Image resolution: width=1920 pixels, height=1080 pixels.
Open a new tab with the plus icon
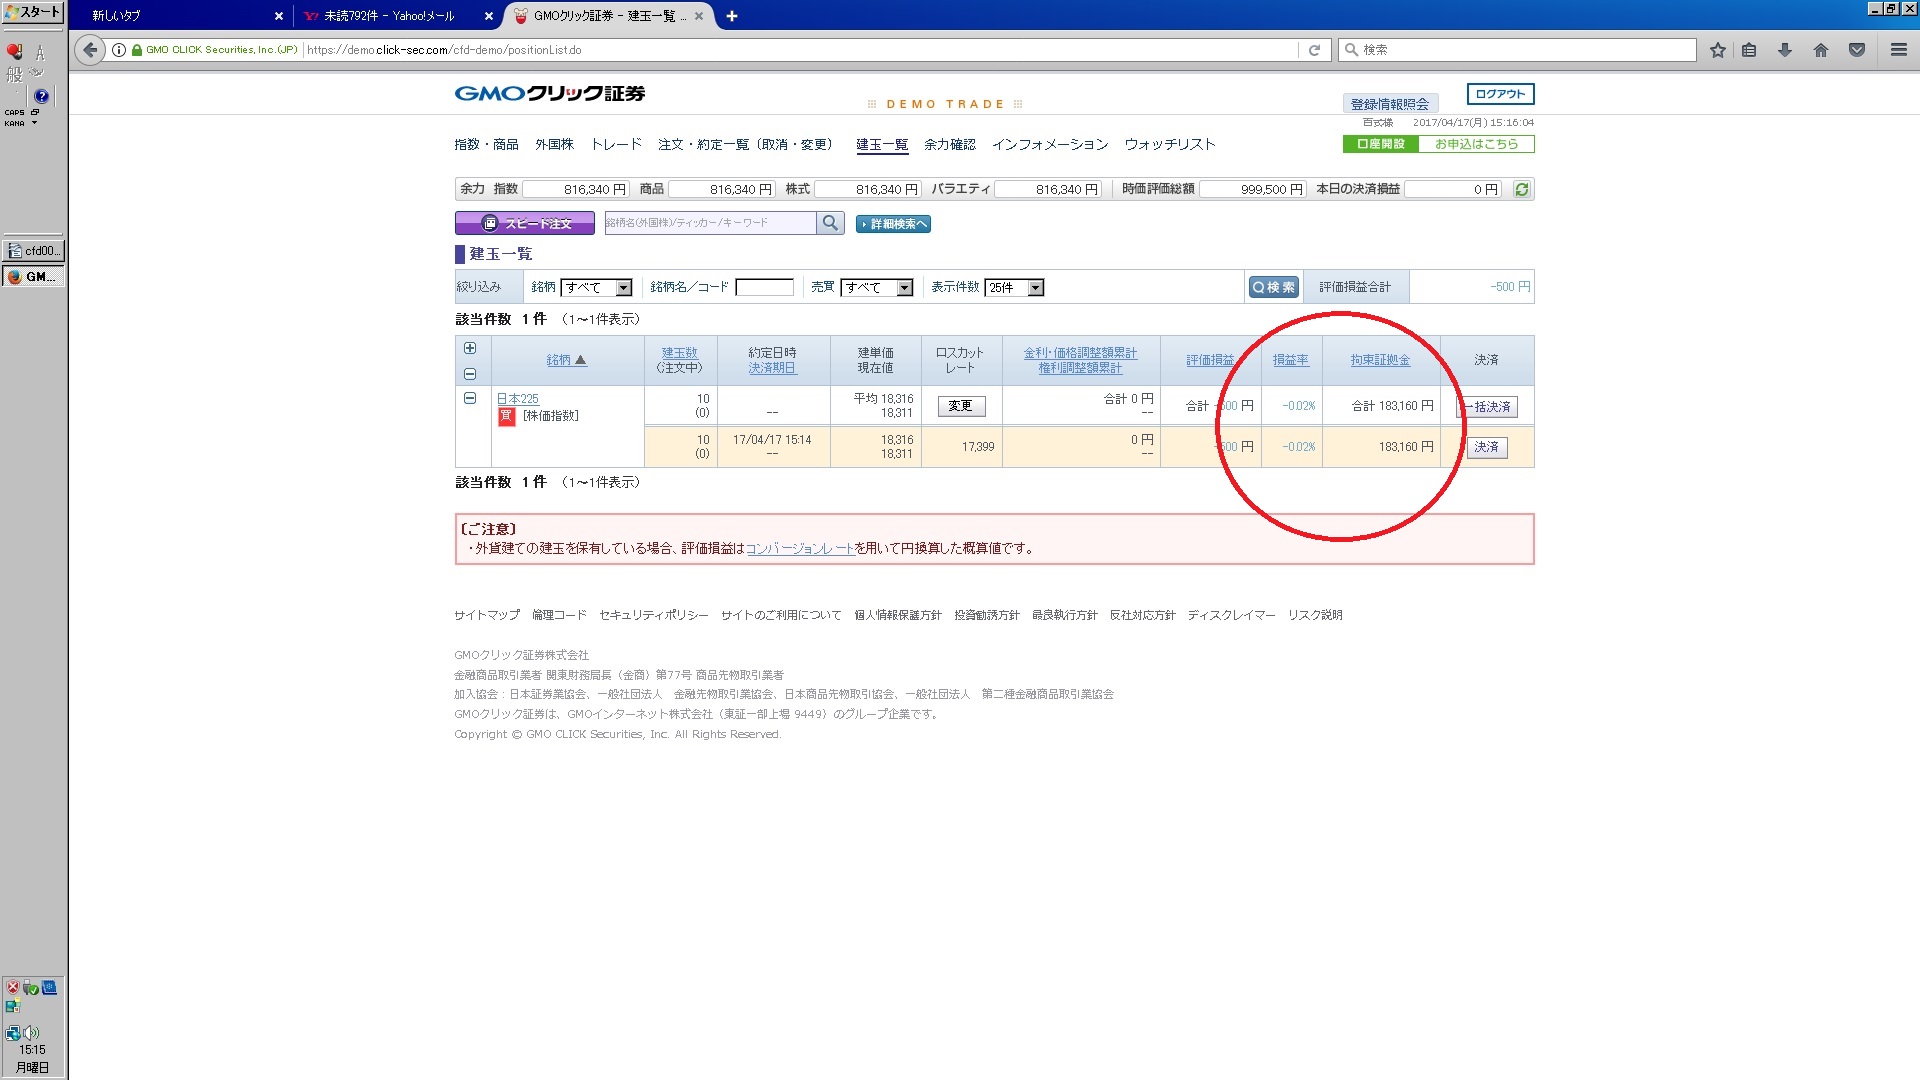pos(732,16)
